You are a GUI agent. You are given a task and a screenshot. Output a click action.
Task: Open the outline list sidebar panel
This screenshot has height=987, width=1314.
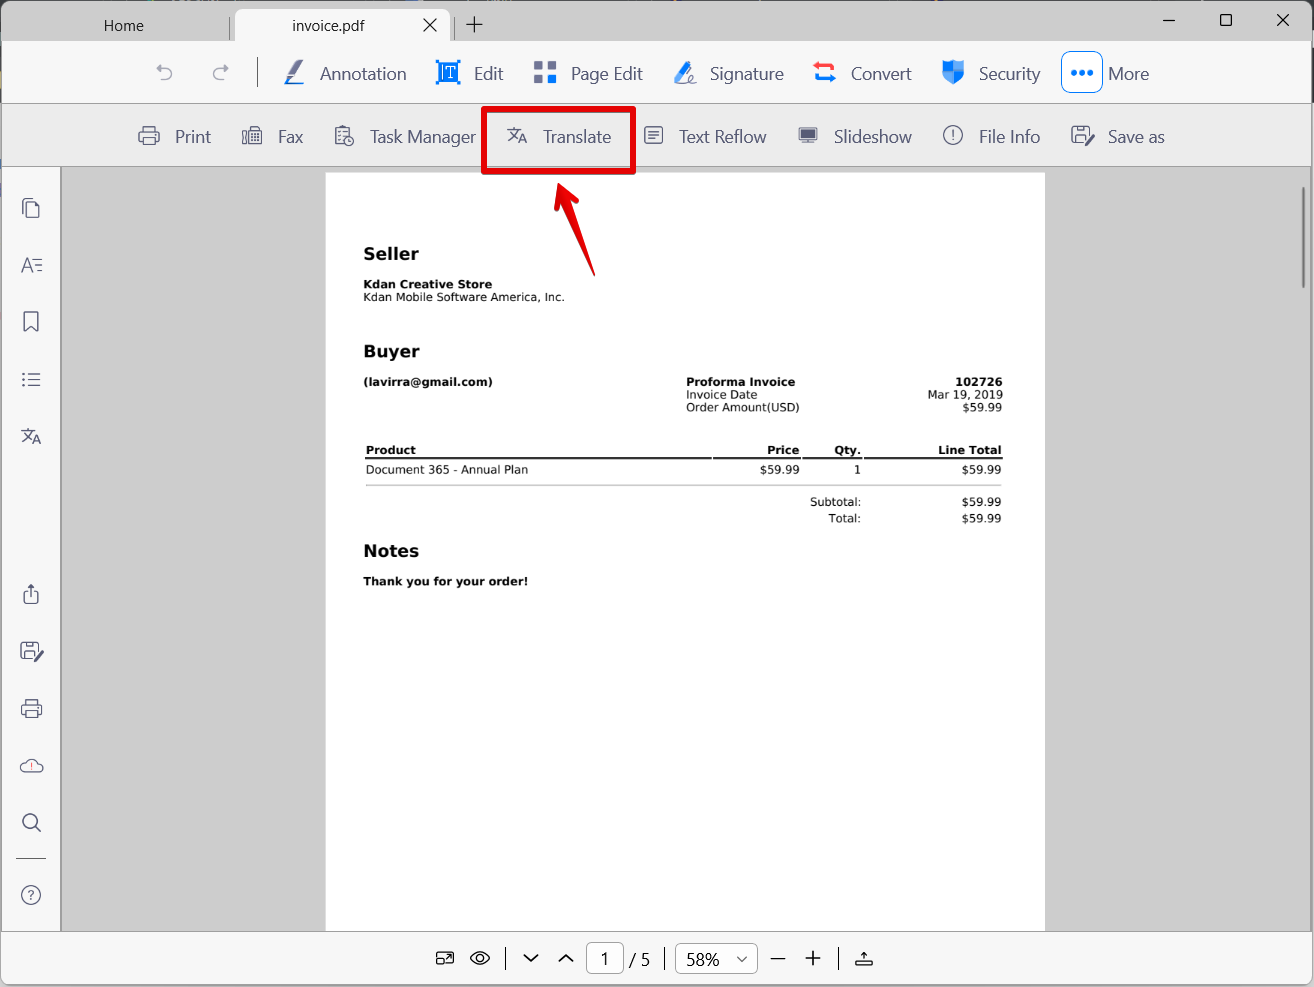point(31,379)
